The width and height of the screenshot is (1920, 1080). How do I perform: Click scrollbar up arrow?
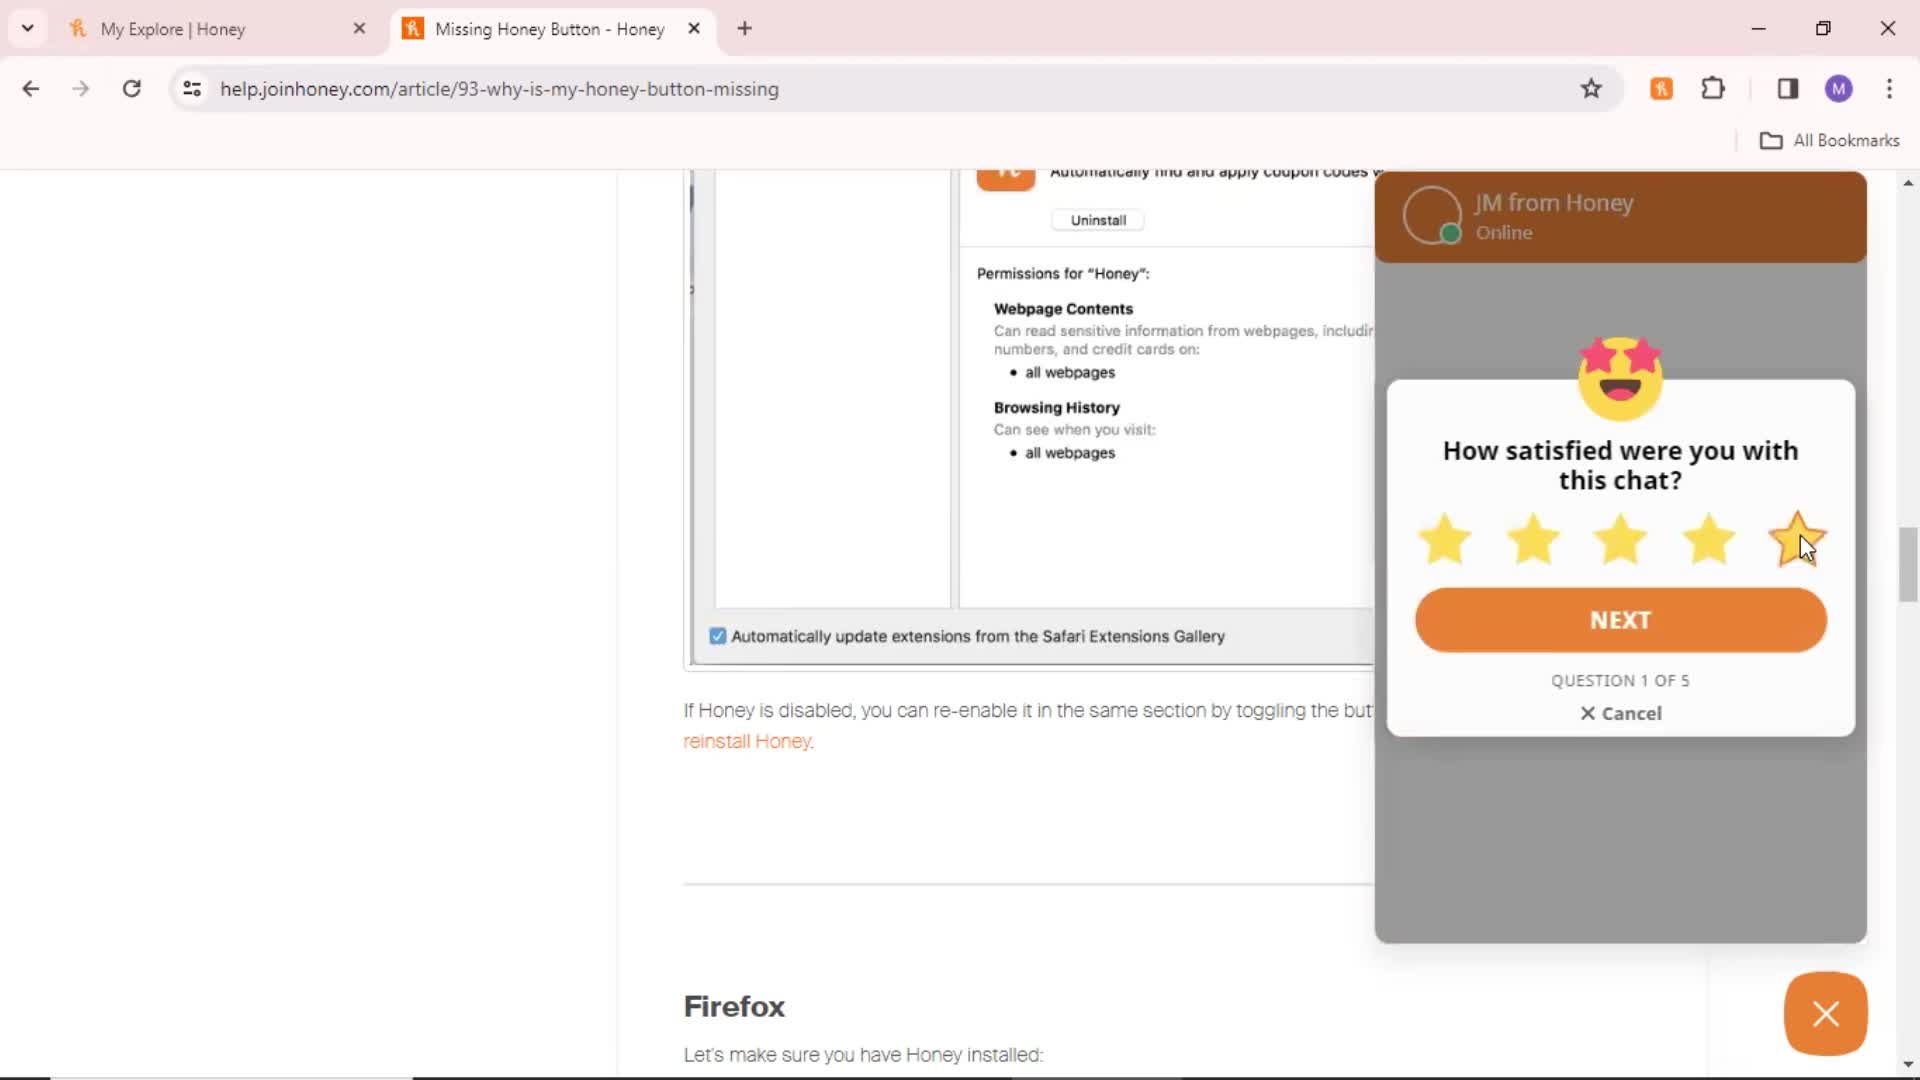pyautogui.click(x=1908, y=183)
